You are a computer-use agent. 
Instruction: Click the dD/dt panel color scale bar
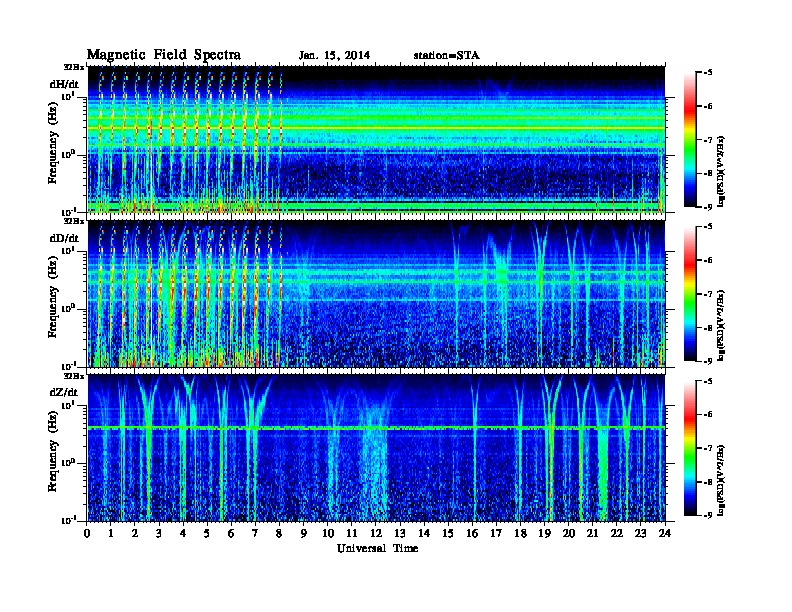(x=689, y=293)
